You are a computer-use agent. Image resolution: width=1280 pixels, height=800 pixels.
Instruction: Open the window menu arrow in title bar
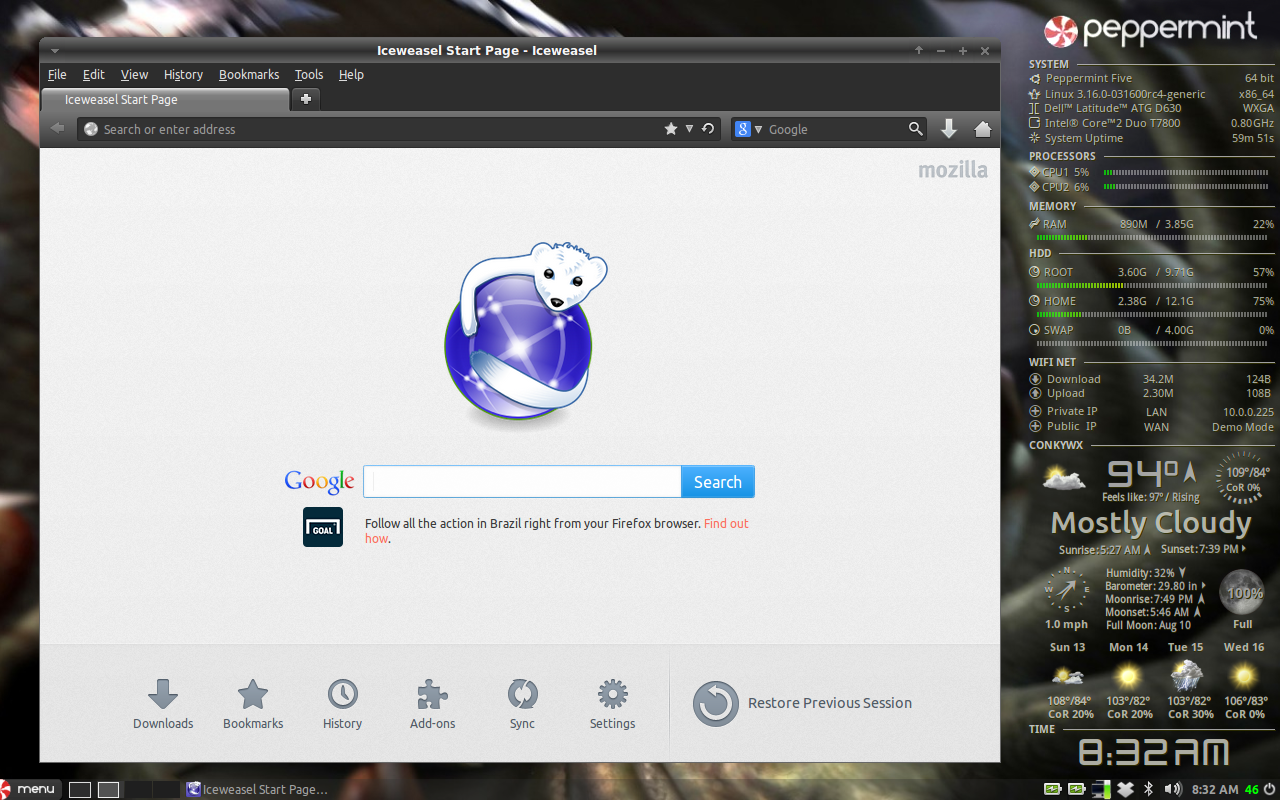pos(54,51)
